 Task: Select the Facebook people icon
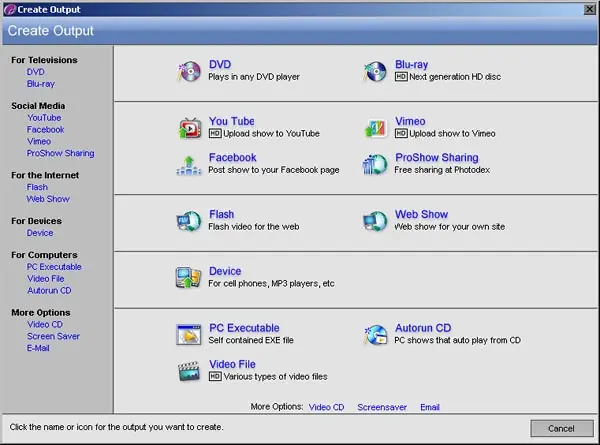189,165
